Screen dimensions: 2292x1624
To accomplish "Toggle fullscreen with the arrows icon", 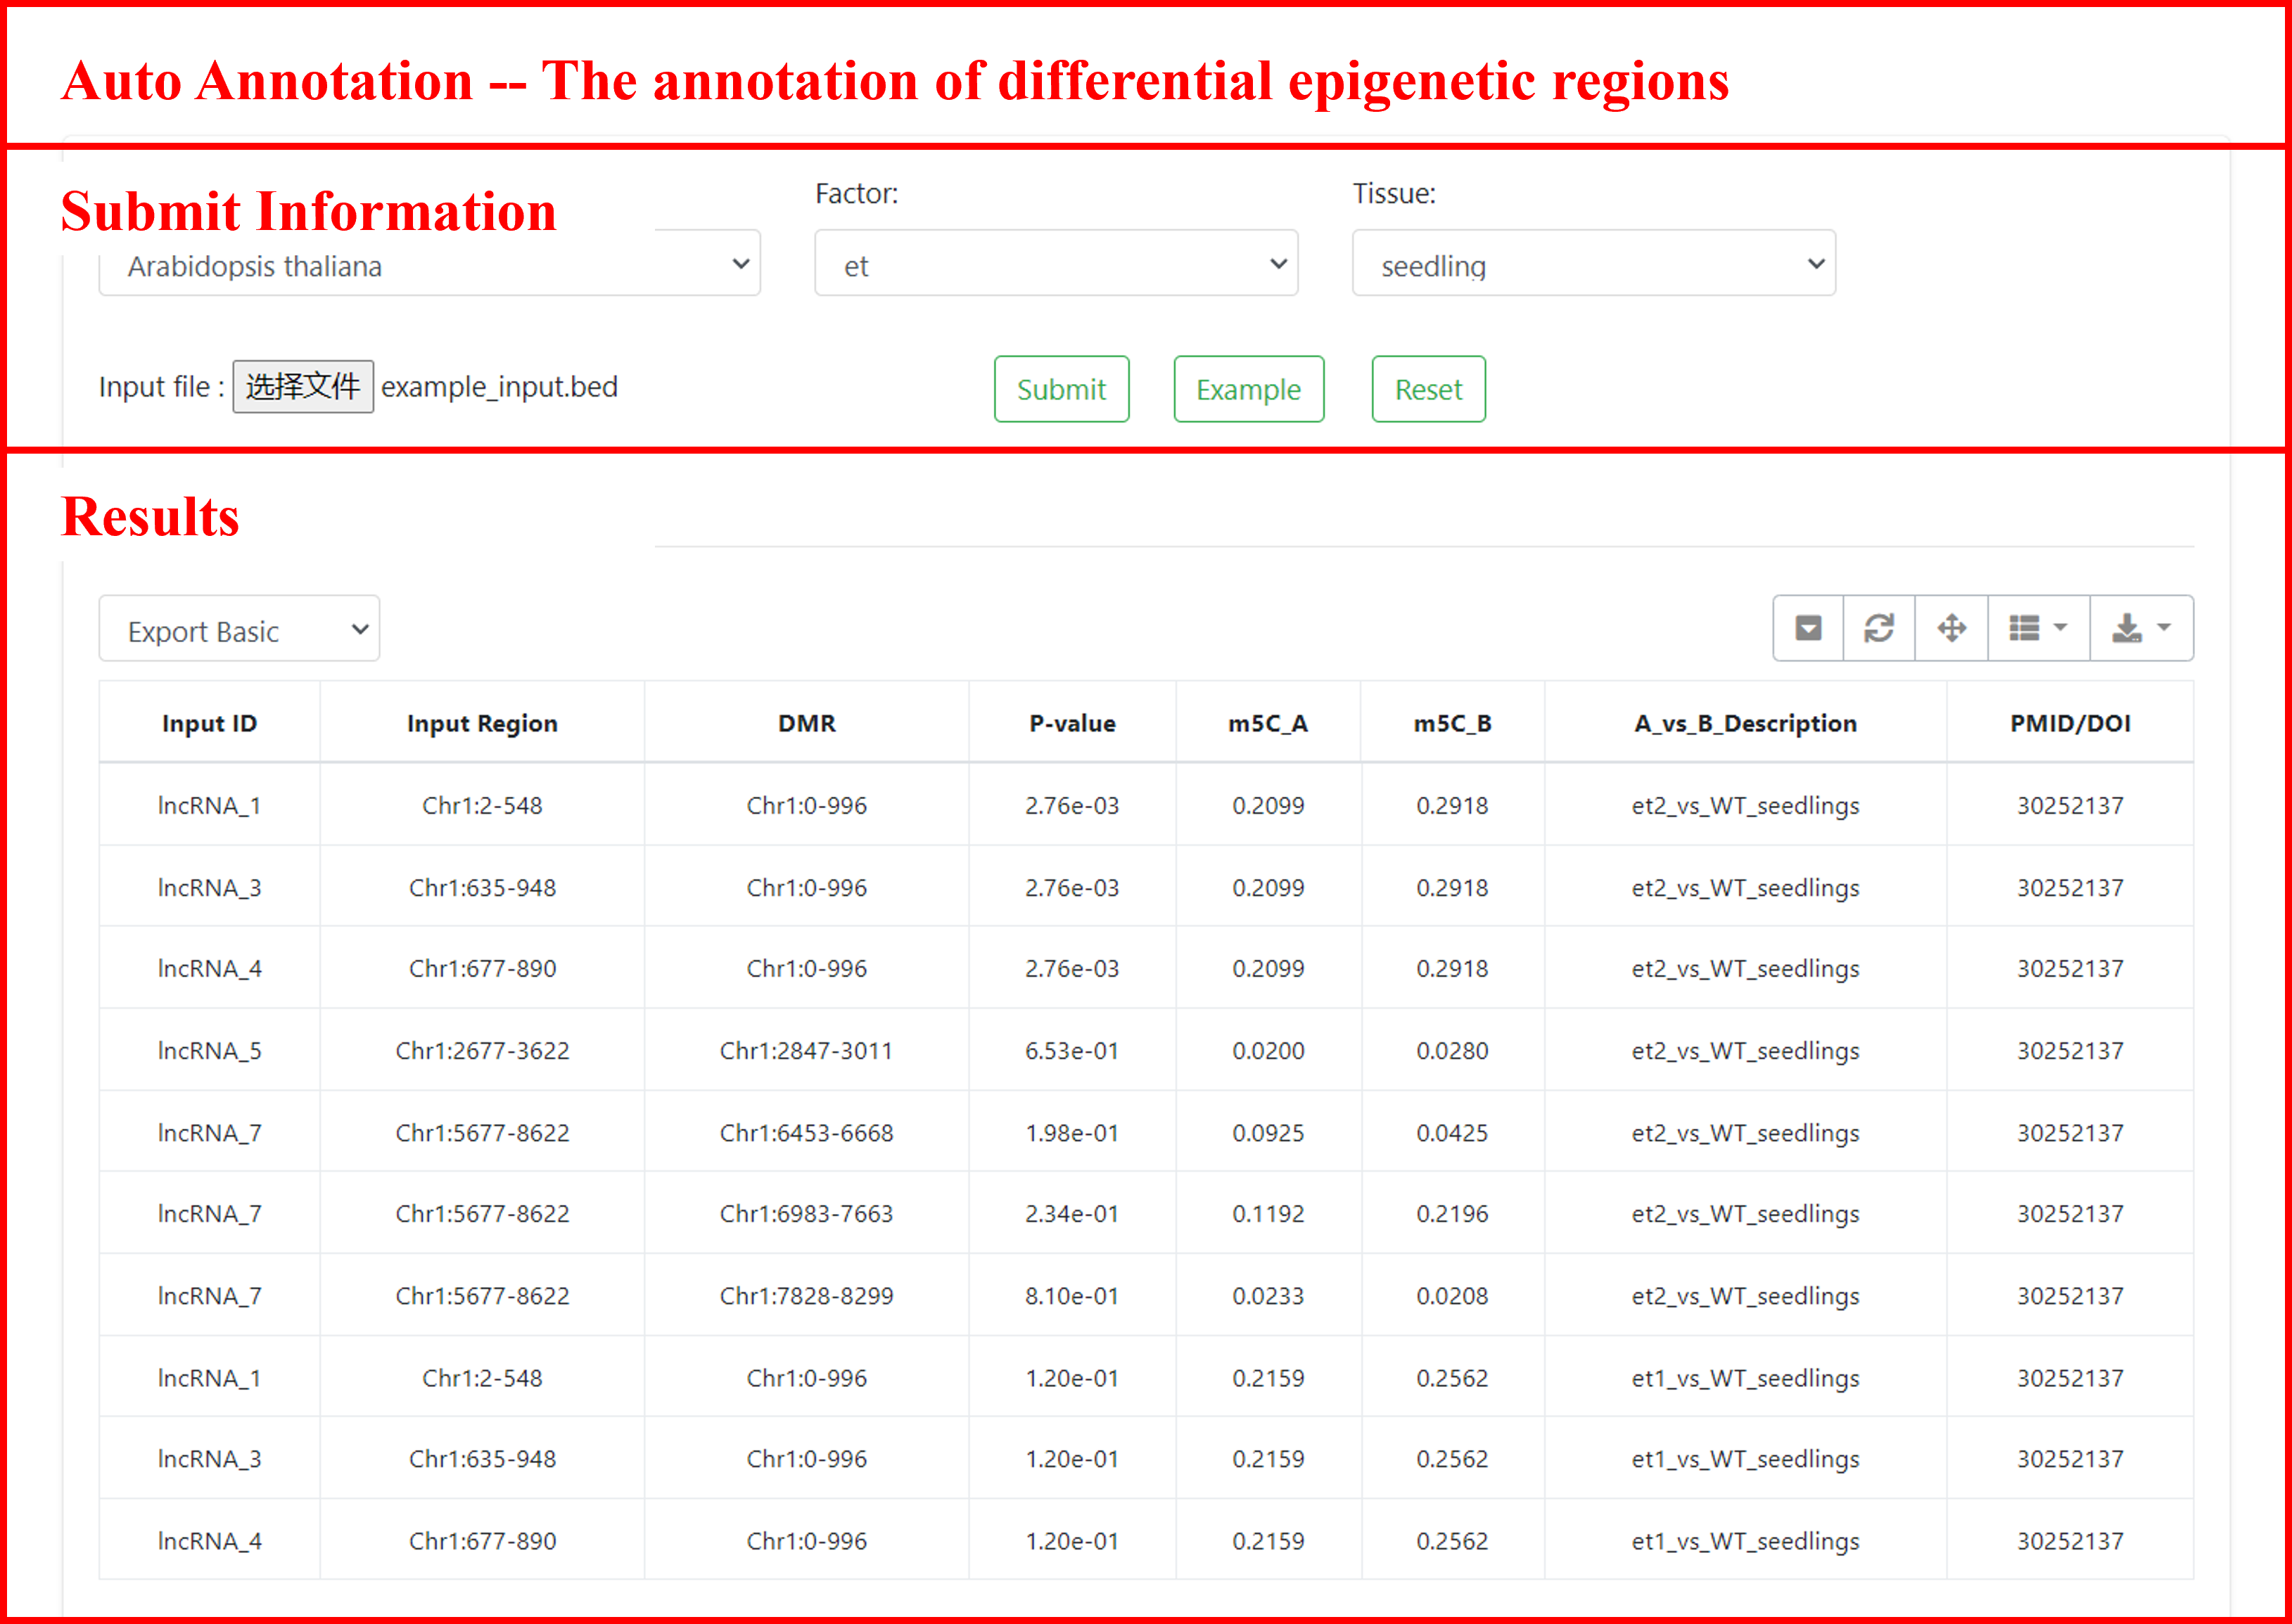I will [1951, 628].
